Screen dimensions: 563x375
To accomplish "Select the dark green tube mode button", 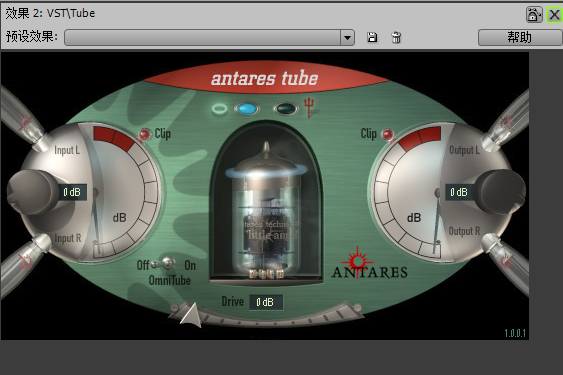I will [285, 108].
